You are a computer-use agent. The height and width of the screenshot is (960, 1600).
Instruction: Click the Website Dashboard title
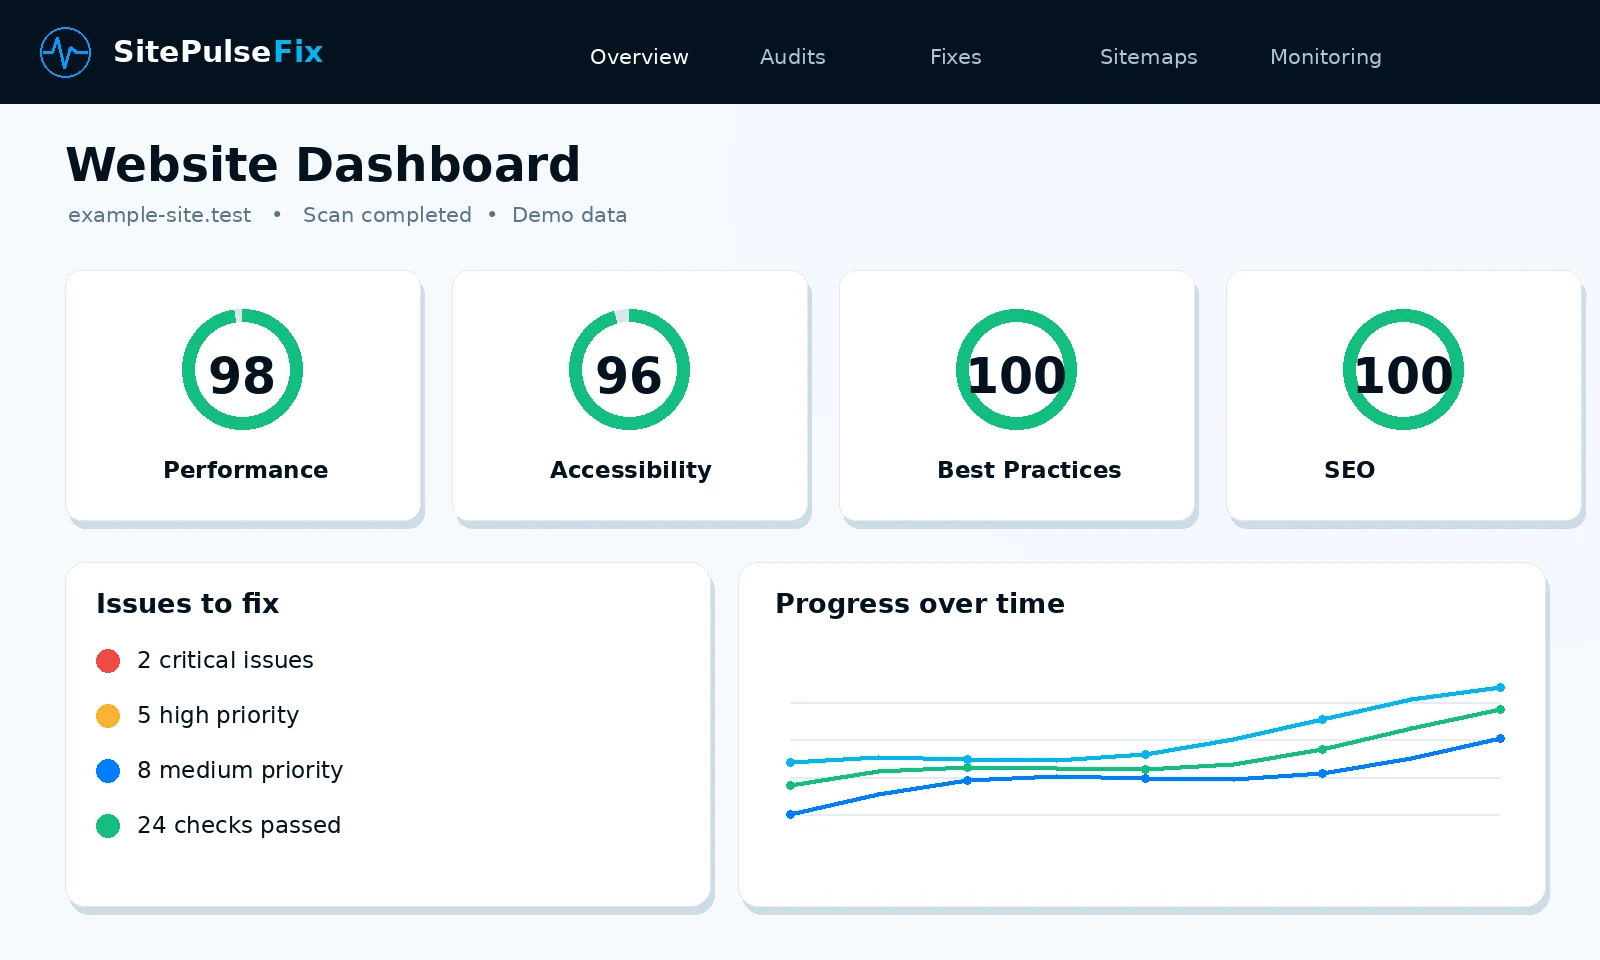pos(323,164)
